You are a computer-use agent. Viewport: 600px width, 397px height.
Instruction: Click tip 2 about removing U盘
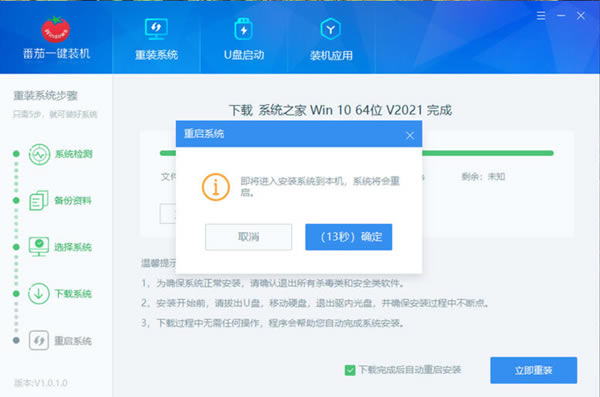point(315,303)
